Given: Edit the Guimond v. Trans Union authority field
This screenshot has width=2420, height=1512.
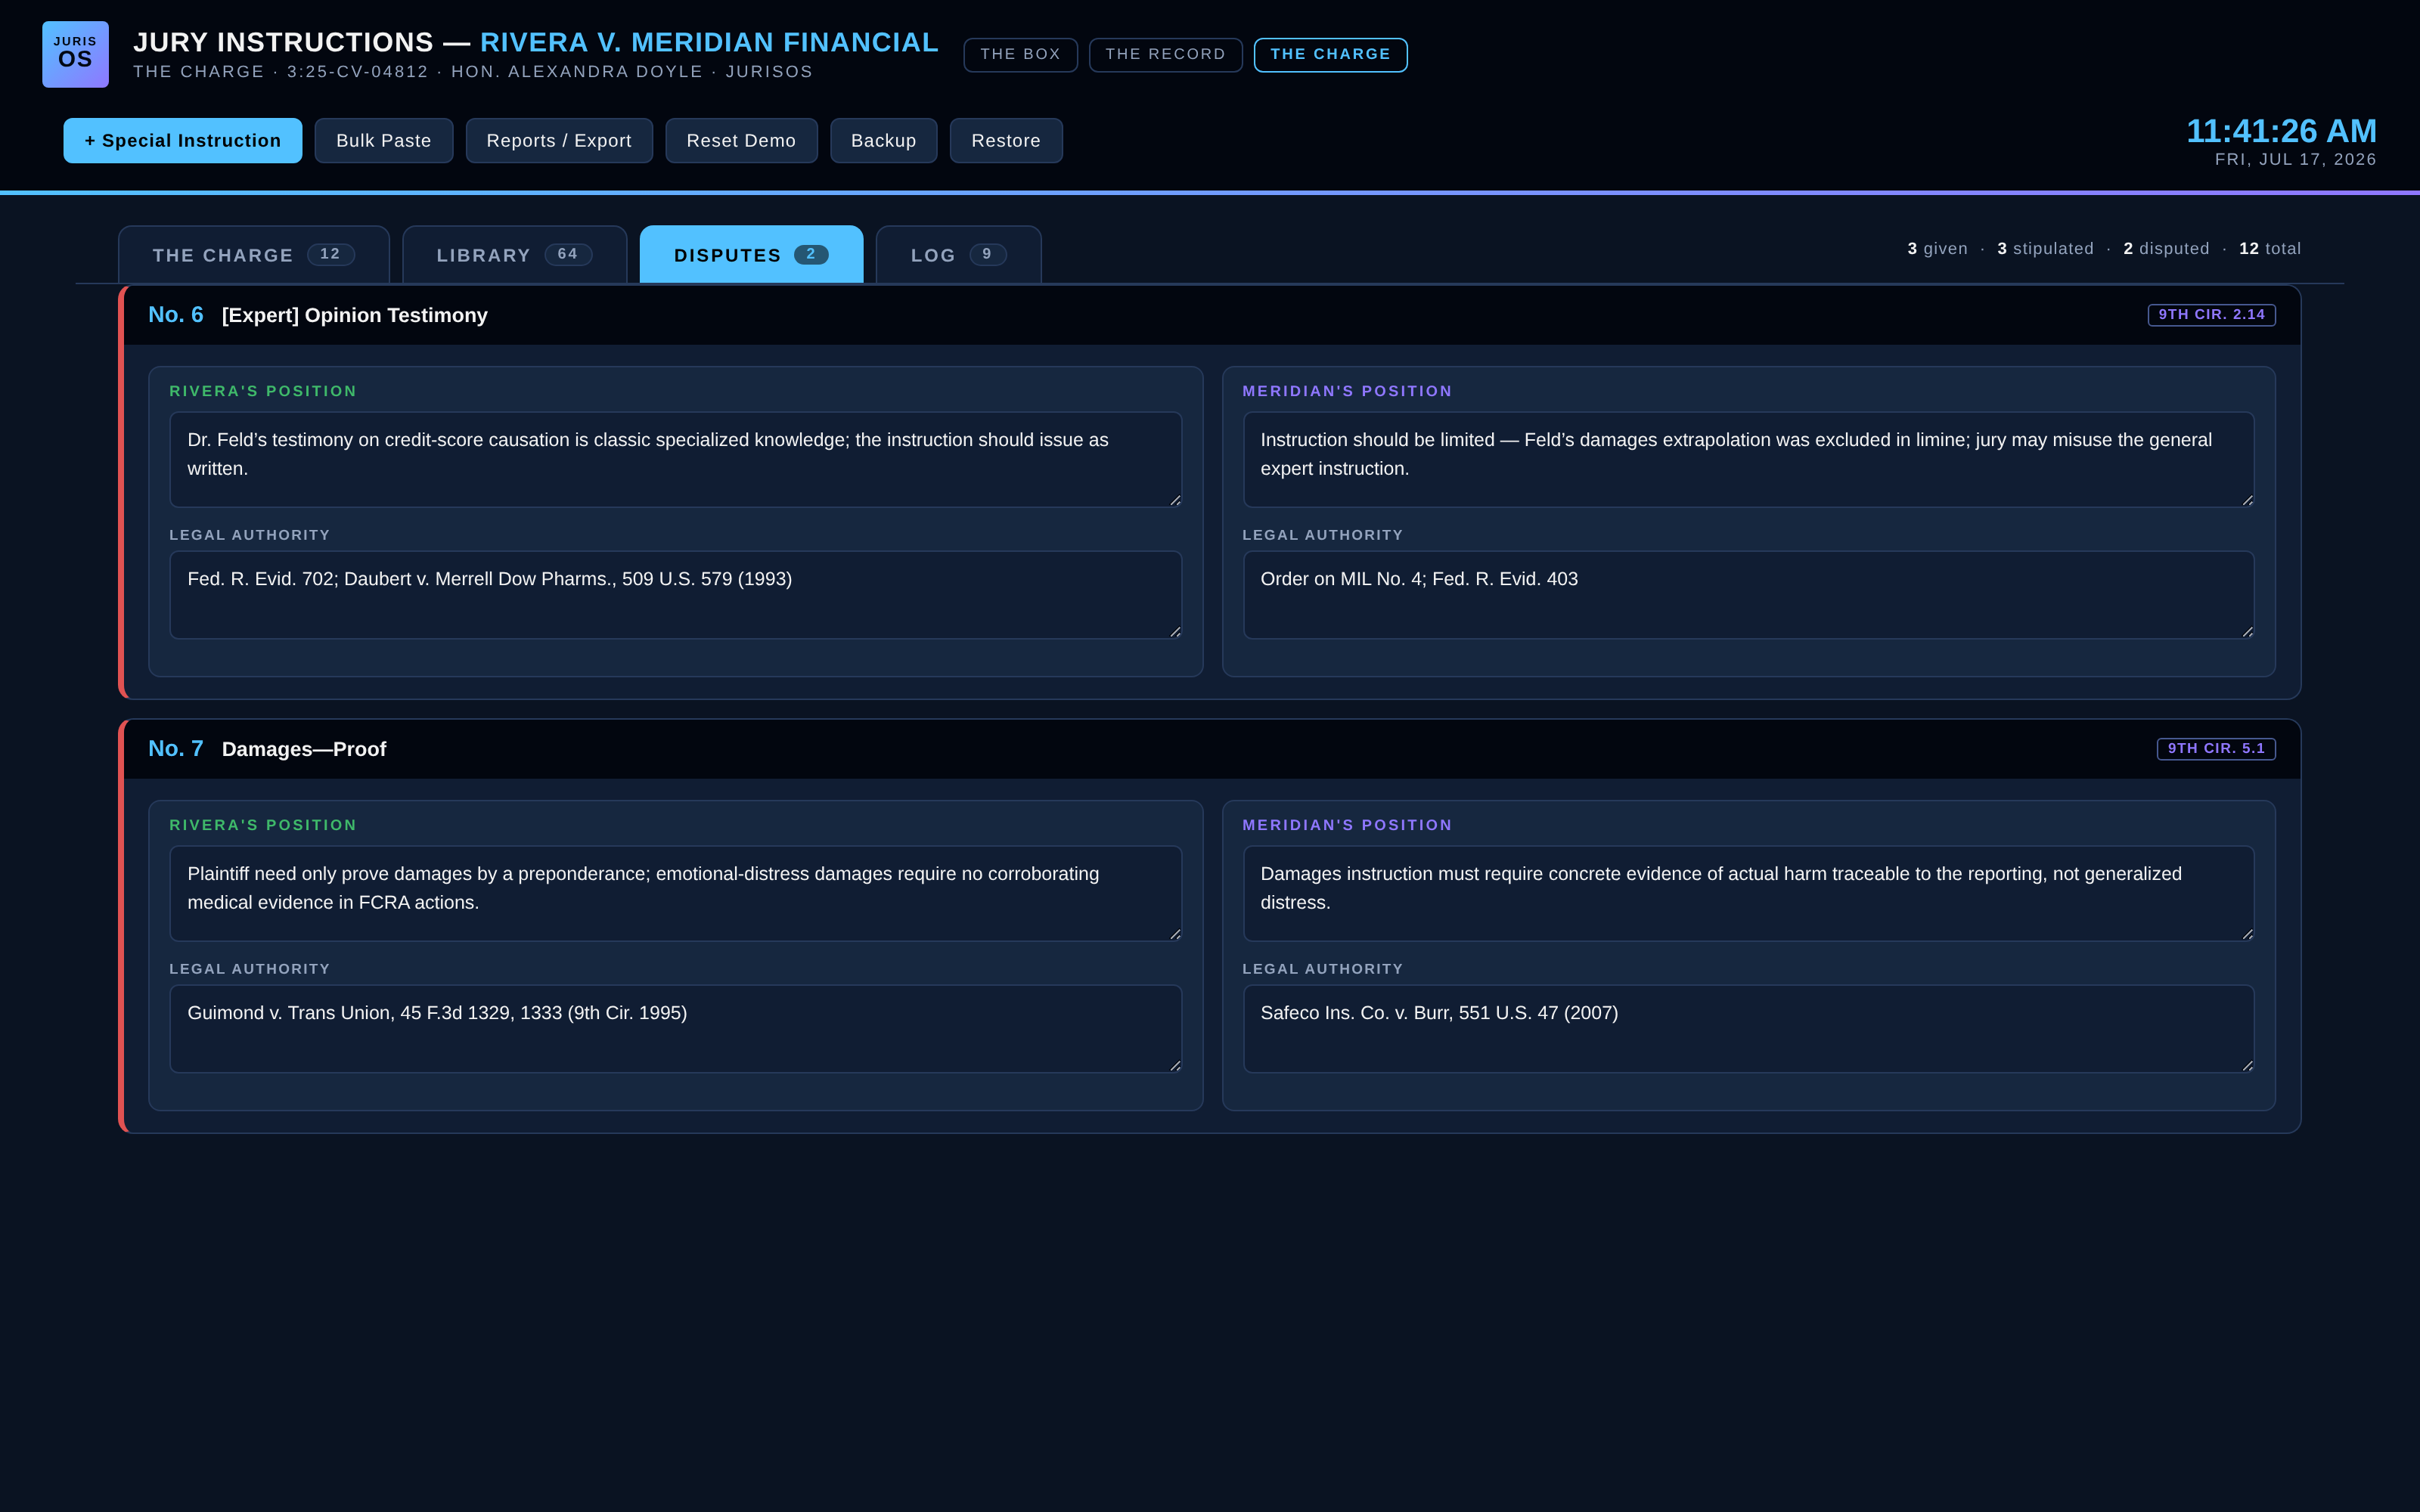Looking at the screenshot, I should (676, 1029).
